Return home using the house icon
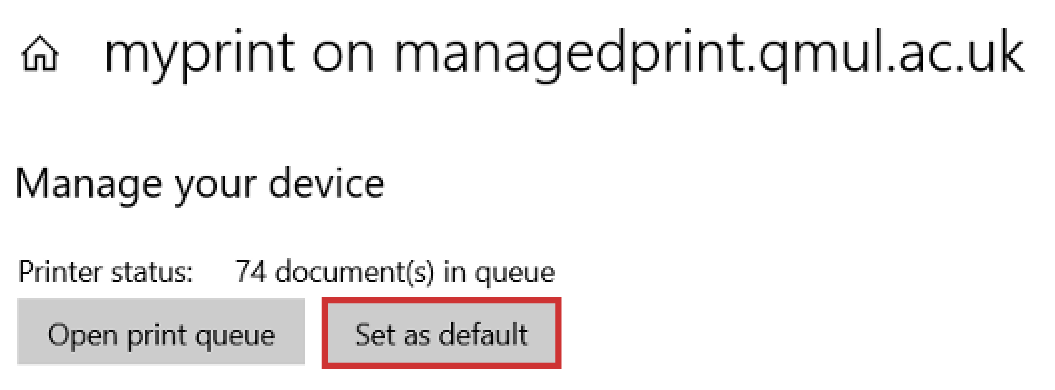The width and height of the screenshot is (1055, 390). pyautogui.click(x=40, y=56)
